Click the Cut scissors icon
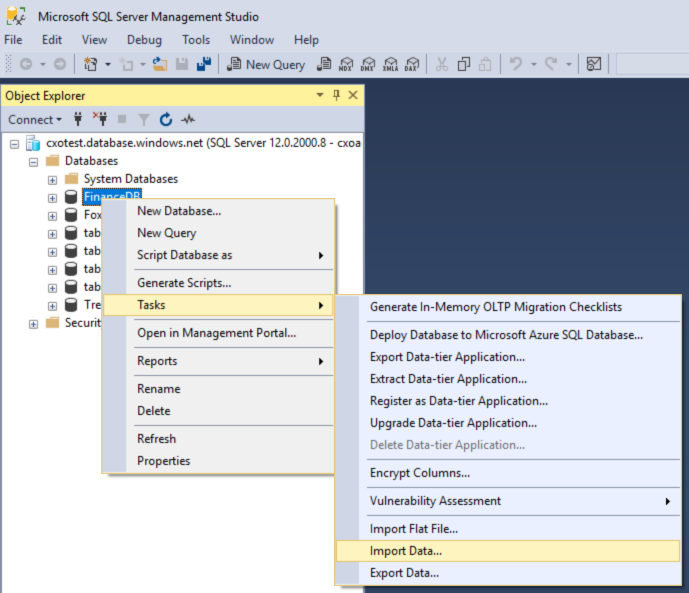The height and width of the screenshot is (593, 689). 442,65
